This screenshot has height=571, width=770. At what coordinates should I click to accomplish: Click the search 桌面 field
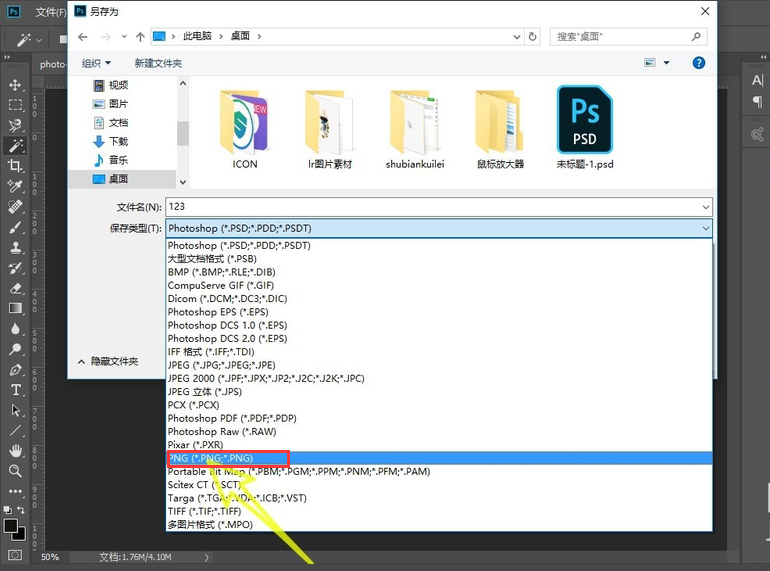(629, 36)
